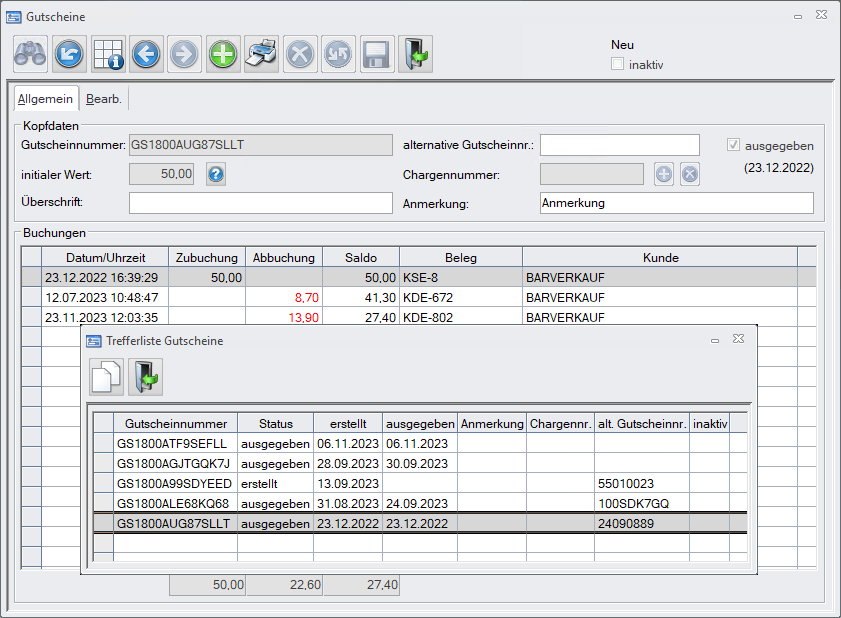The width and height of the screenshot is (841, 618).
Task: Switch to the Bearb. tab
Action: (104, 99)
